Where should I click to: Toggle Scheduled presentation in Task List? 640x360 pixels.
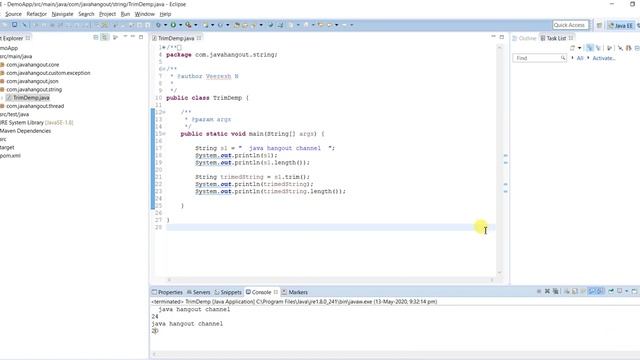598,48
